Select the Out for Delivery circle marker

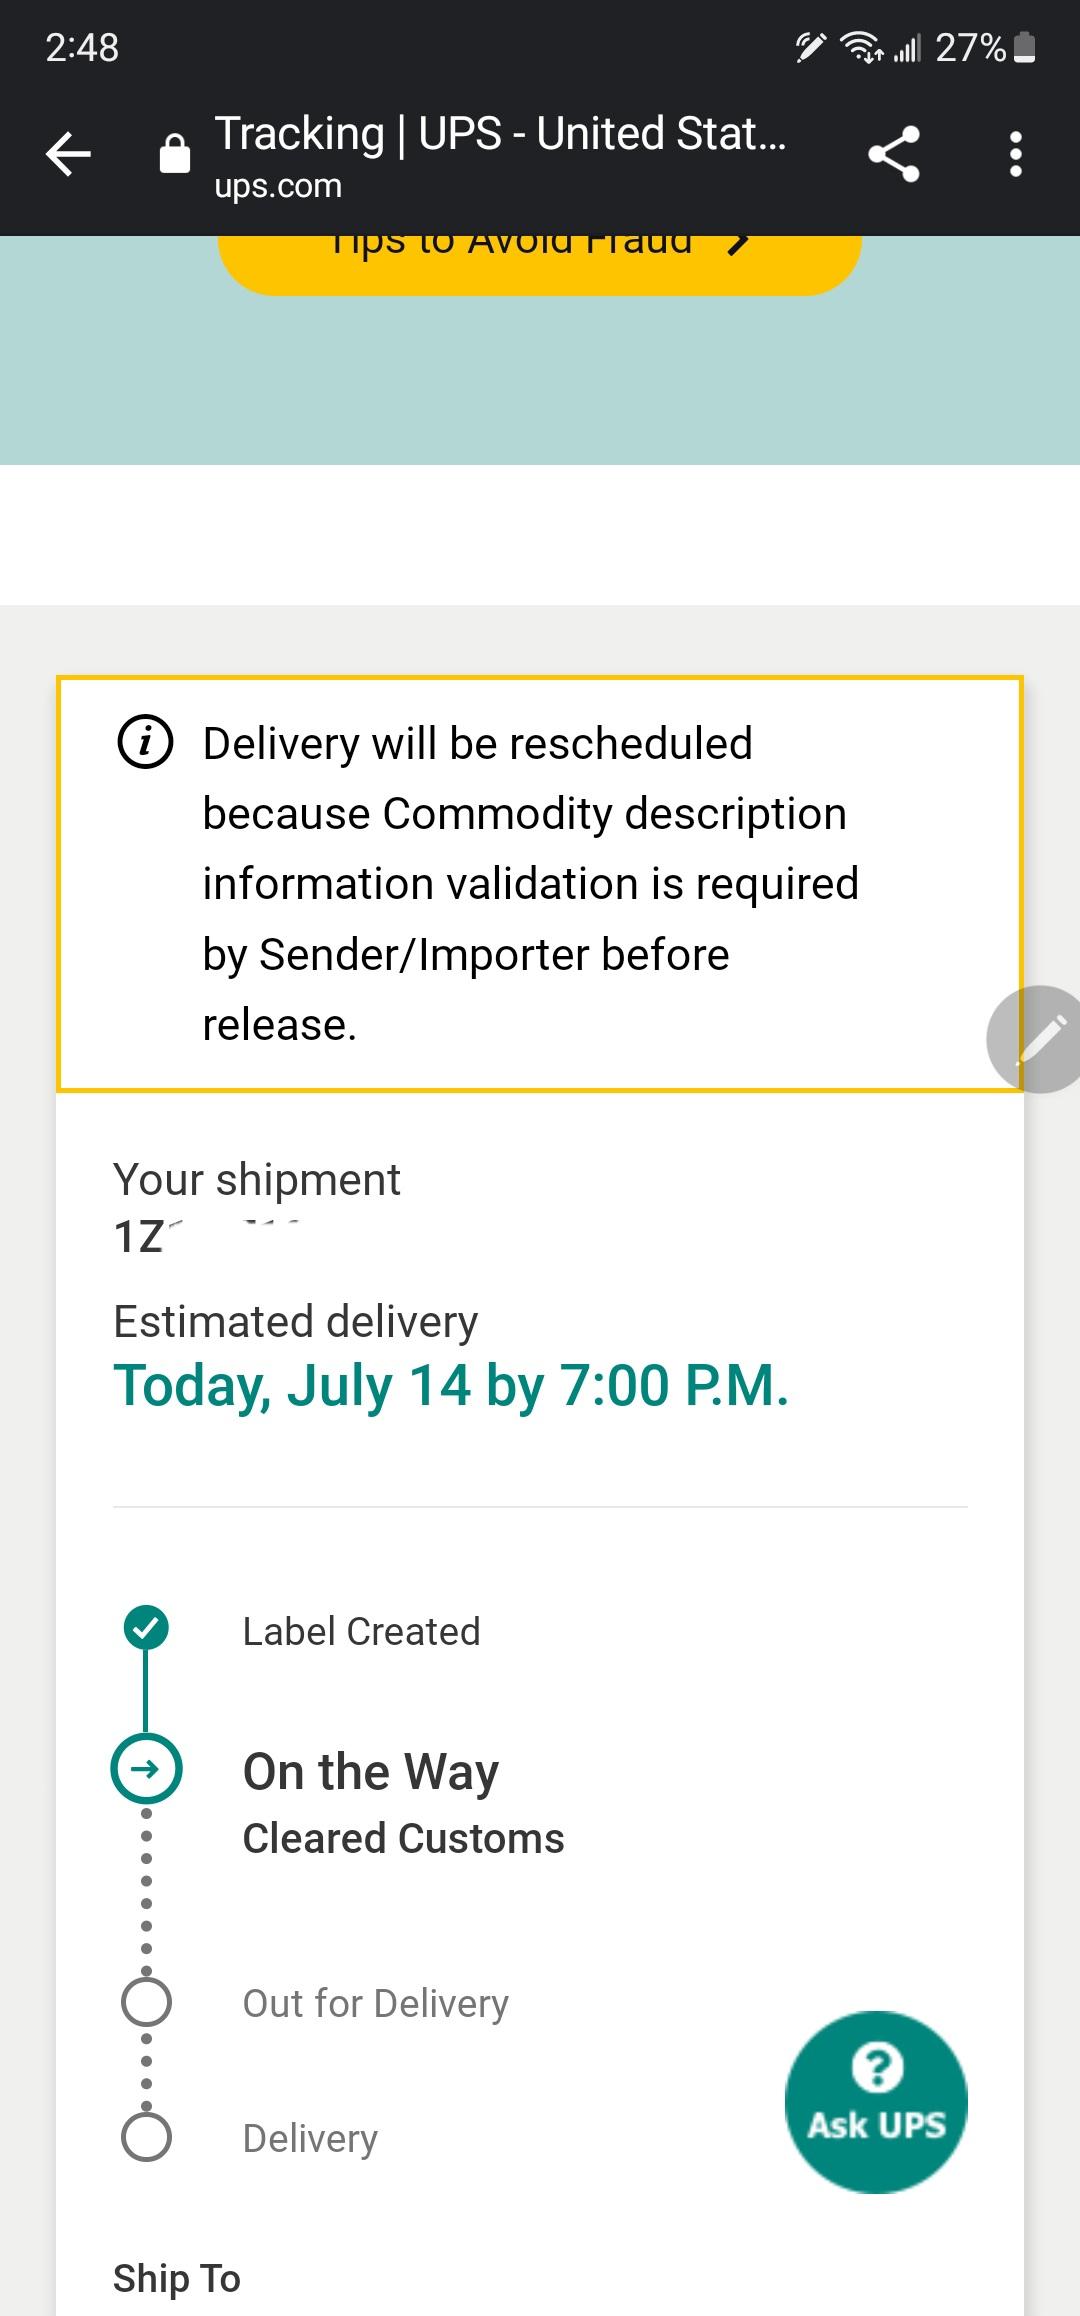pyautogui.click(x=146, y=2002)
